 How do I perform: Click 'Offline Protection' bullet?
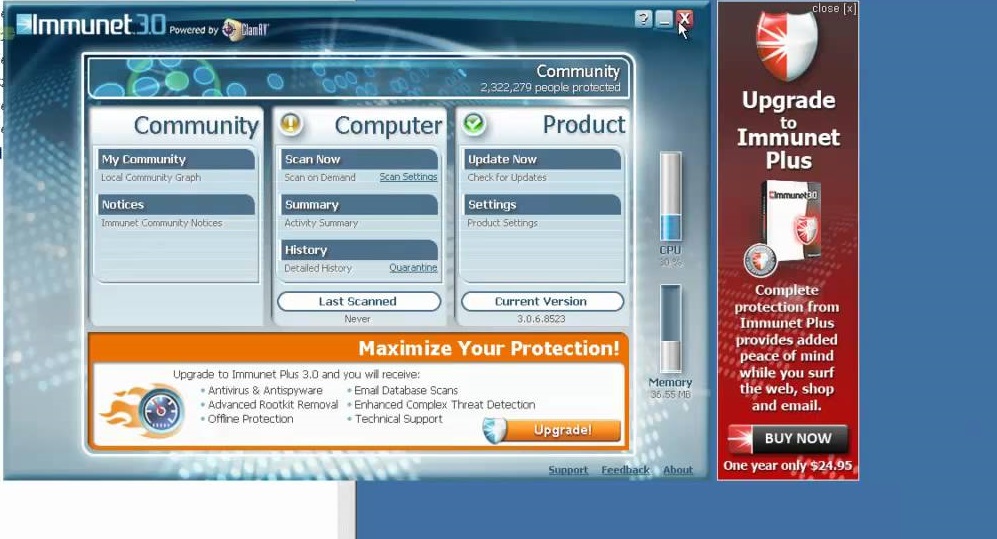pyautogui.click(x=251, y=419)
